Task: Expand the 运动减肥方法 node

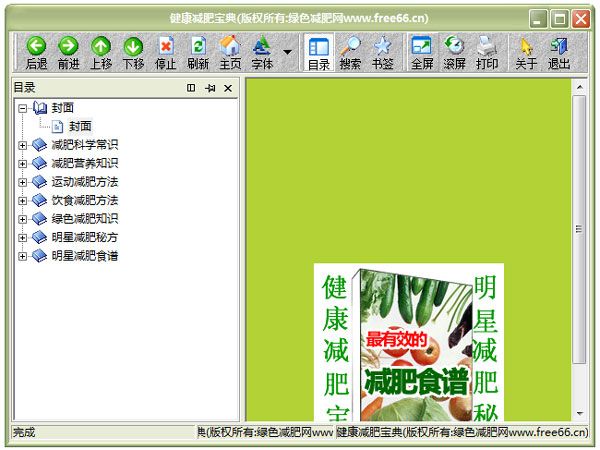Action: [23, 182]
